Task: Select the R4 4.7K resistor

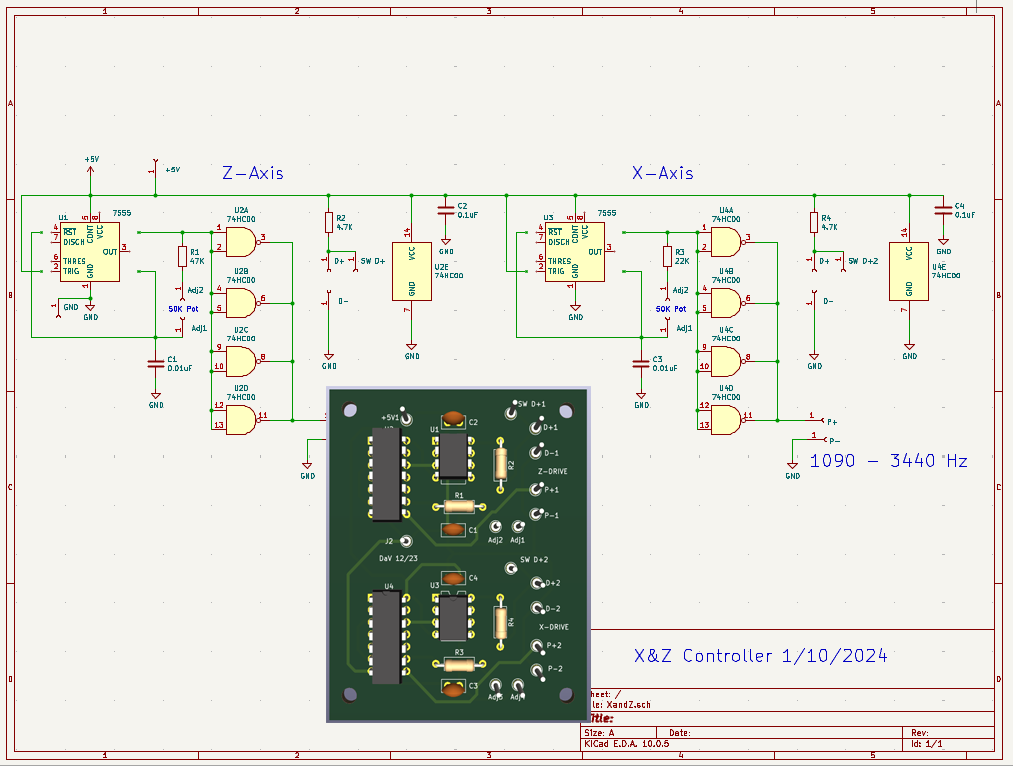Action: pyautogui.click(x=814, y=223)
